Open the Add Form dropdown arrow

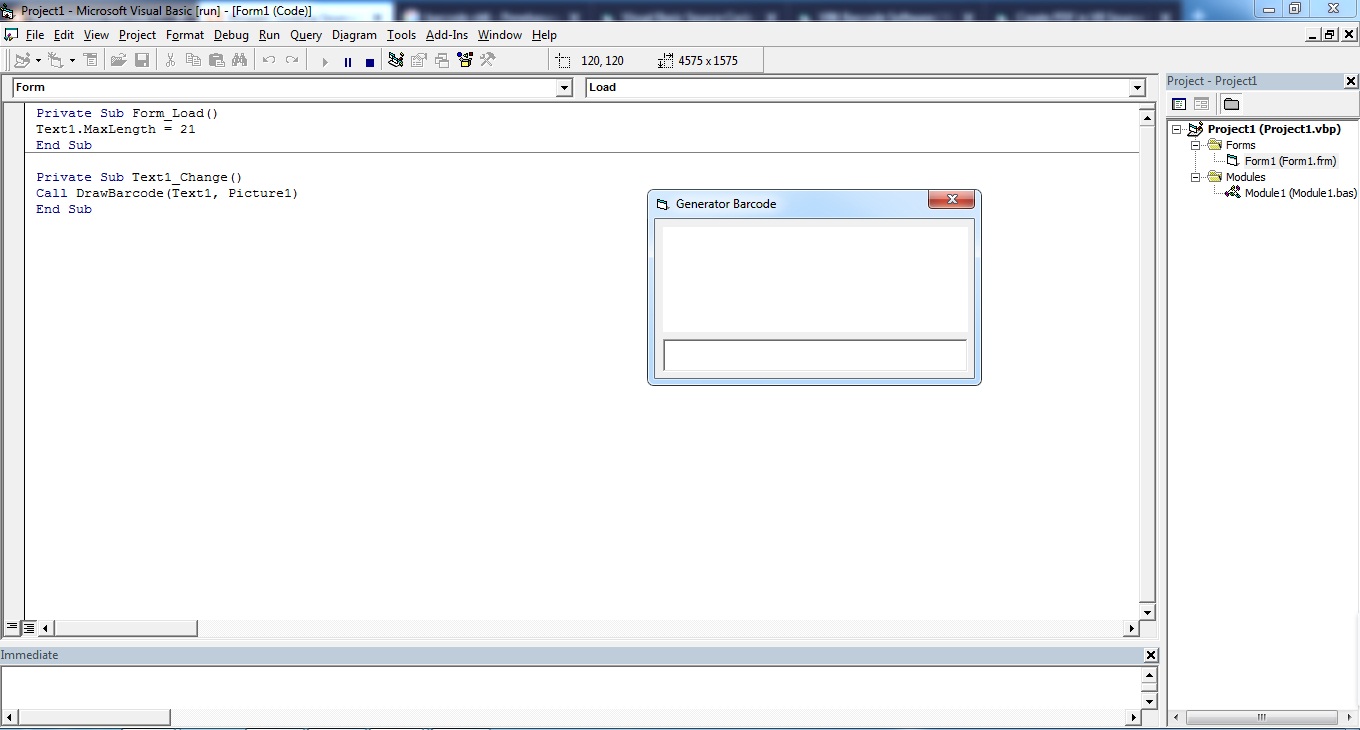72,61
